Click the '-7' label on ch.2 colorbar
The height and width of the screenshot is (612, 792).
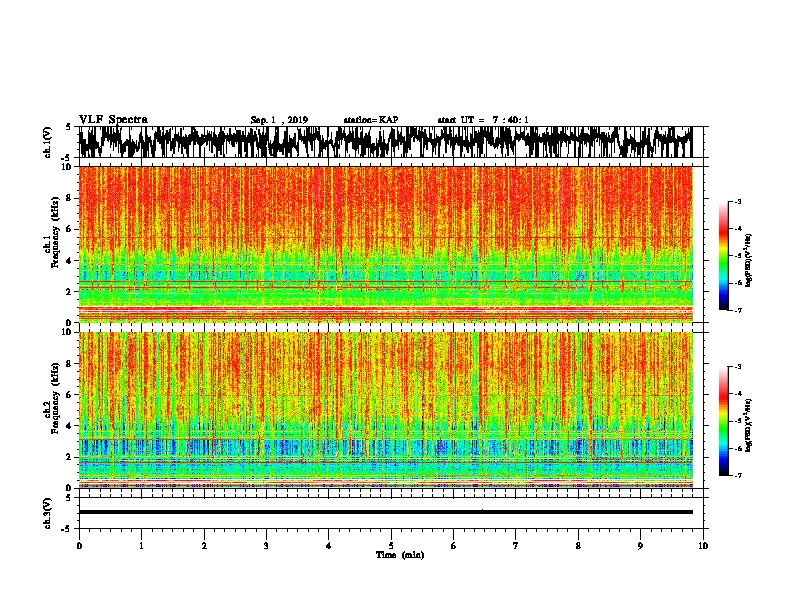click(x=738, y=475)
